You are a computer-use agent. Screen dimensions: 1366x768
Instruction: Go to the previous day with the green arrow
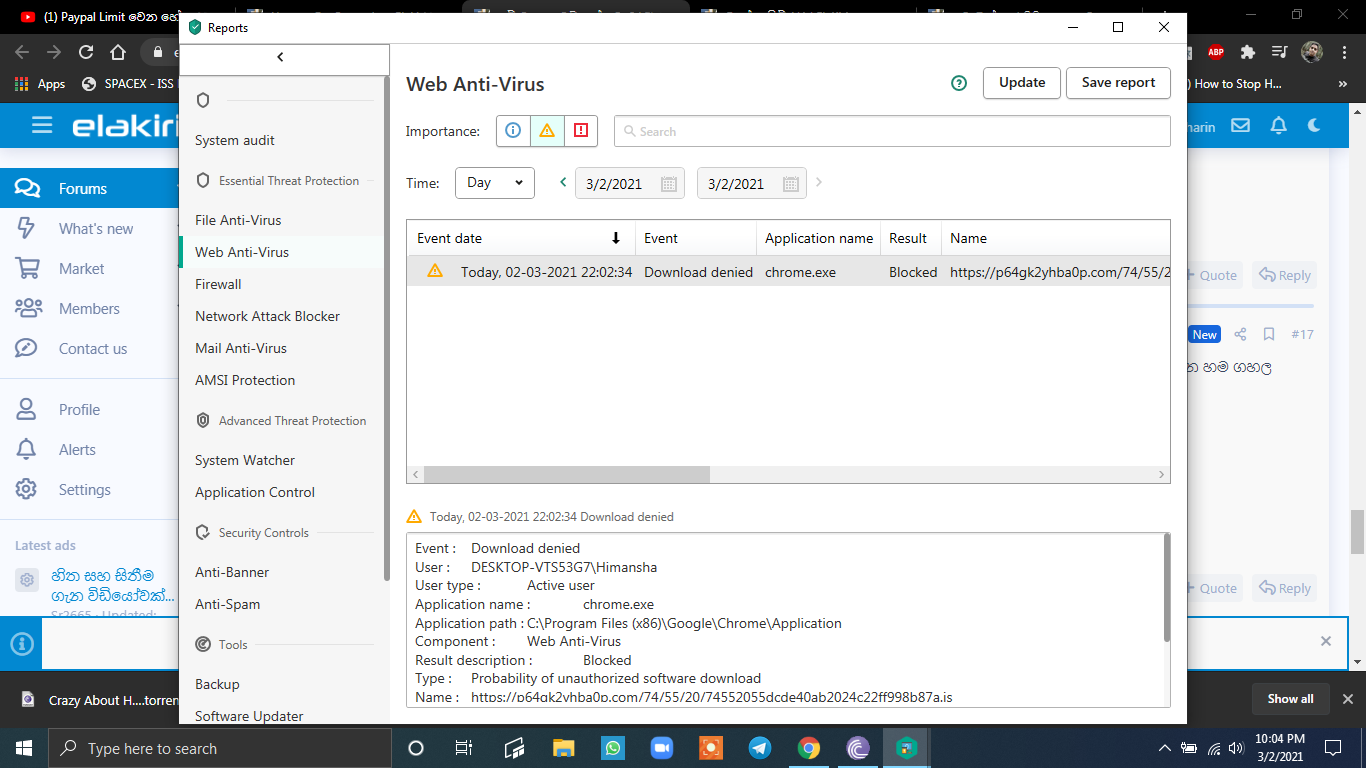pyautogui.click(x=563, y=183)
